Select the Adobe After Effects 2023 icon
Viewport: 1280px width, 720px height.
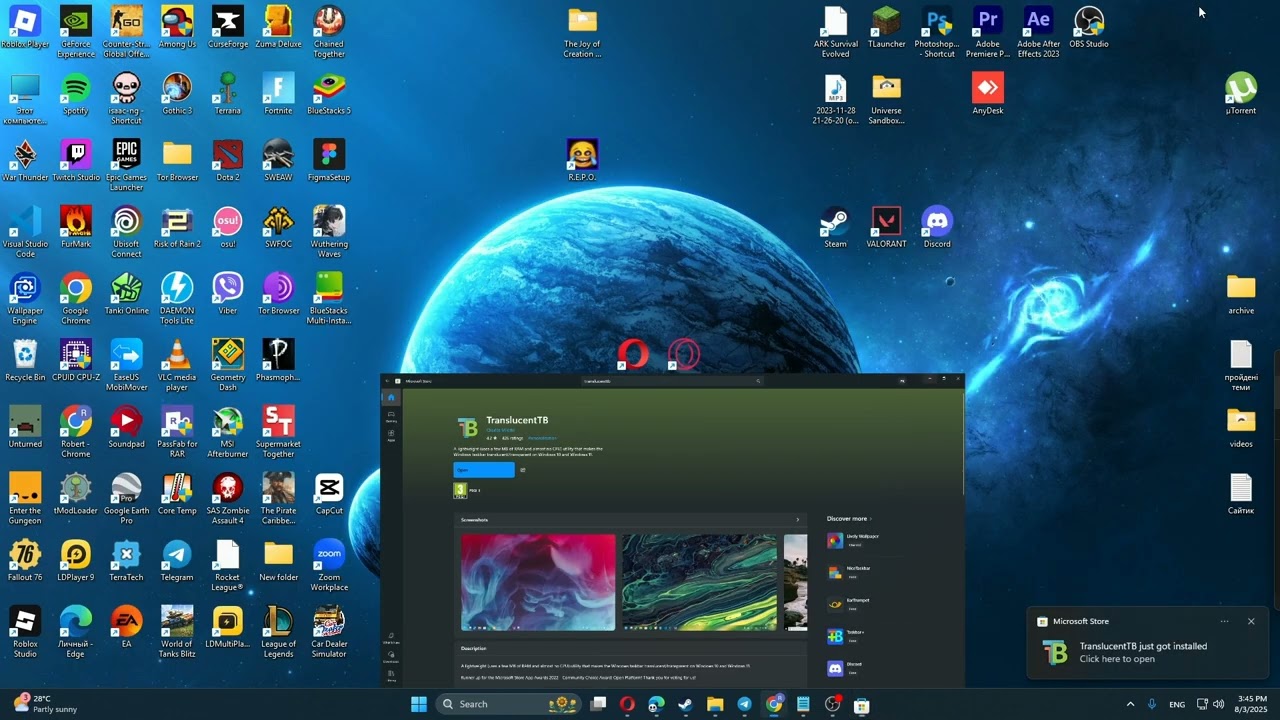1038,31
